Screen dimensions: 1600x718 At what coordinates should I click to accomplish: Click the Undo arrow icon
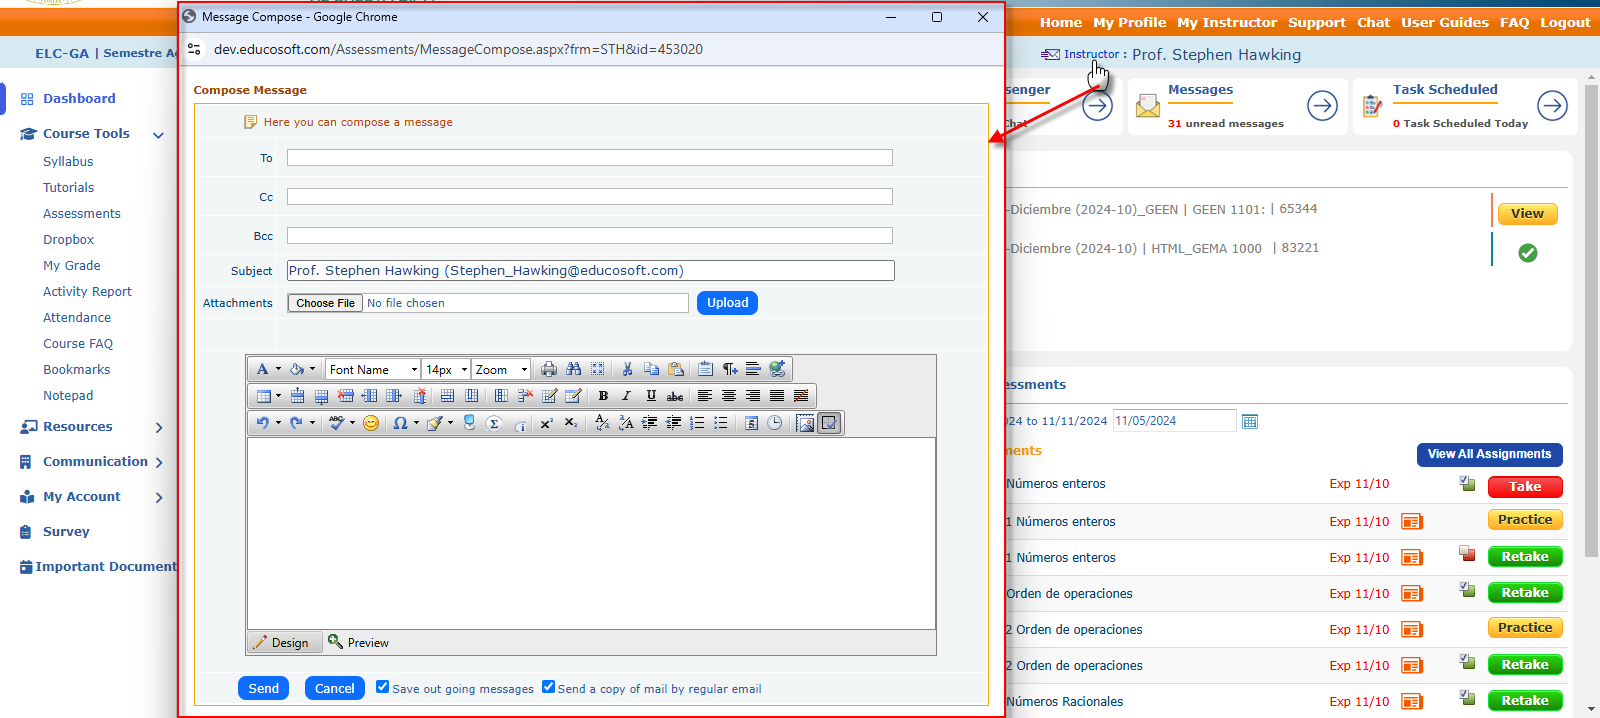[x=262, y=423]
